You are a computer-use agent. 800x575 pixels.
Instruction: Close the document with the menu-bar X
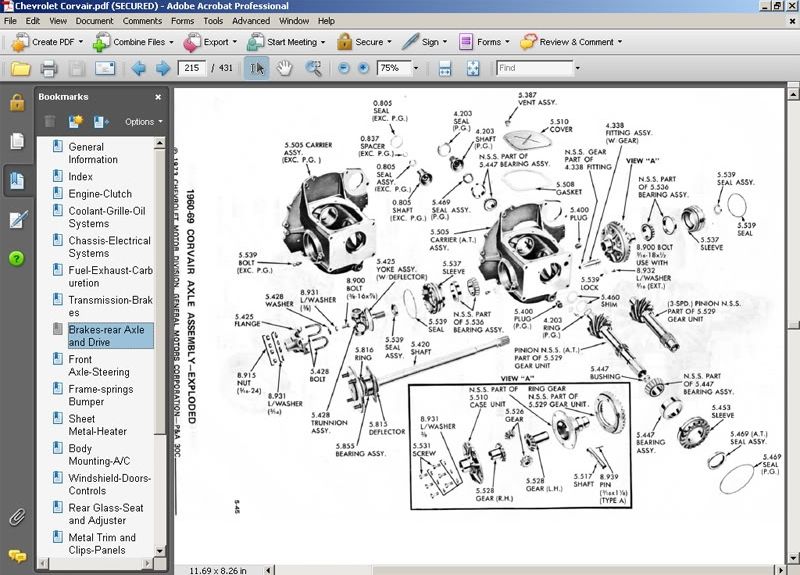[x=792, y=21]
